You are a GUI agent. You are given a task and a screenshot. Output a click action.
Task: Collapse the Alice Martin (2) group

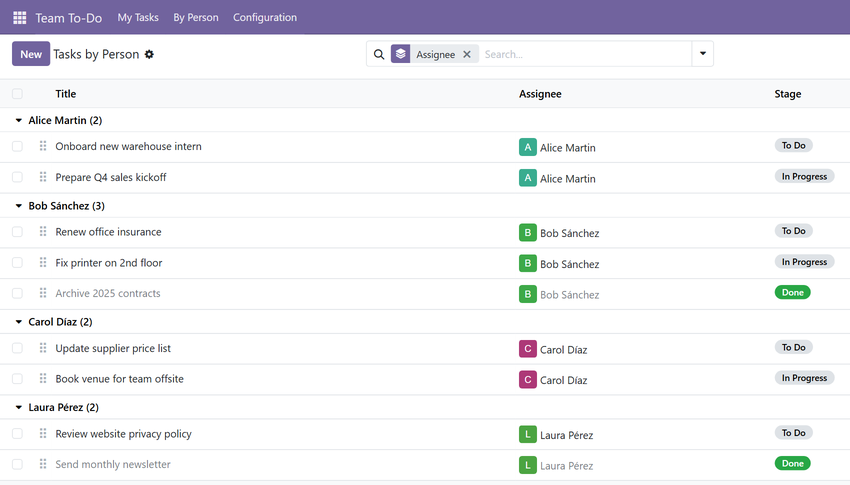(x=18, y=120)
